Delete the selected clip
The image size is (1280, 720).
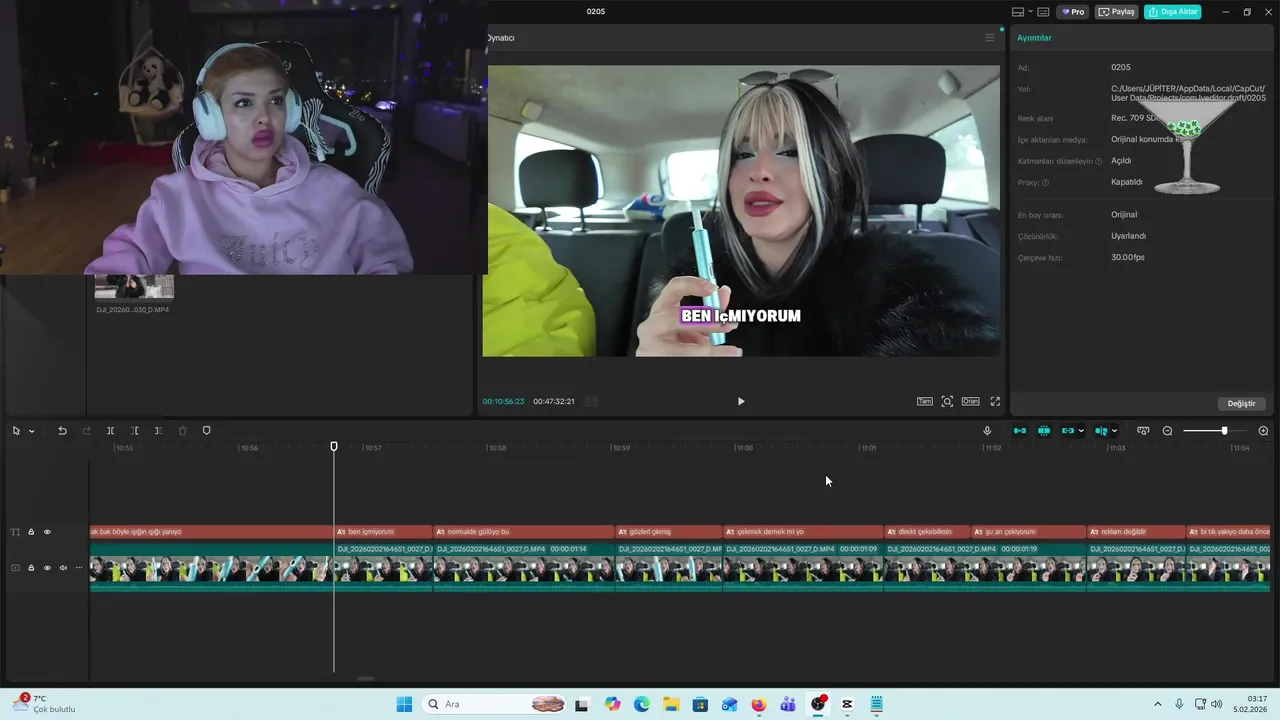[182, 431]
